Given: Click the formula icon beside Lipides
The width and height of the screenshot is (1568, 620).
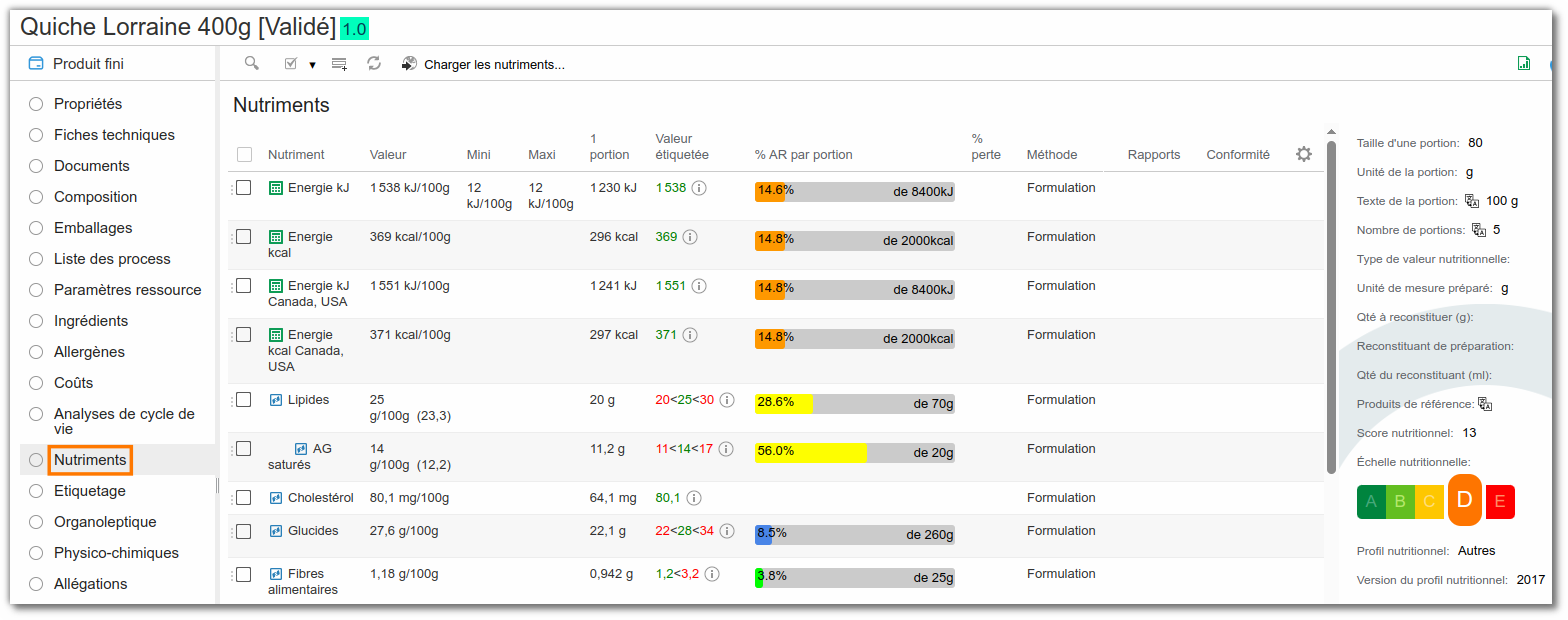Looking at the screenshot, I should click(x=276, y=400).
